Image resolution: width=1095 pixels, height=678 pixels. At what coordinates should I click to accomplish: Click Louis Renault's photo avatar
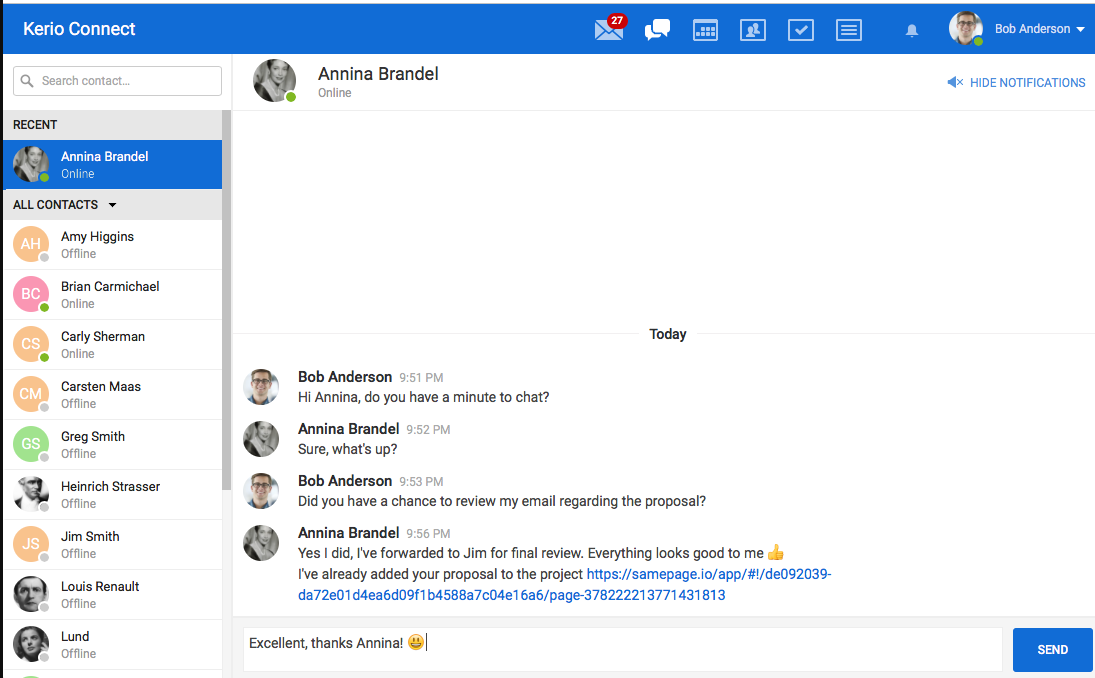pos(31,594)
